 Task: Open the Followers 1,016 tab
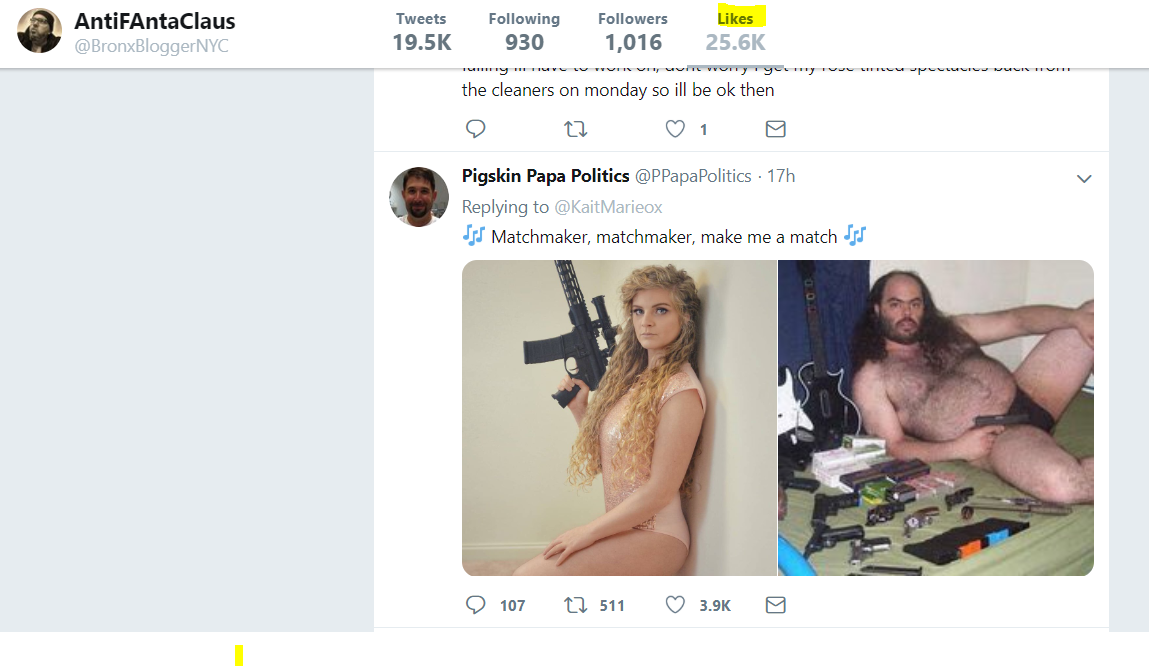pyautogui.click(x=632, y=32)
